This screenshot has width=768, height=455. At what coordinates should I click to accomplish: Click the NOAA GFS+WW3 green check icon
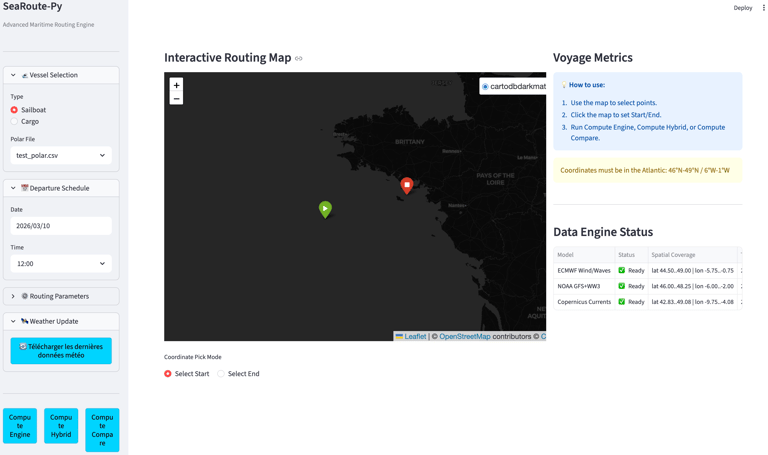pos(622,286)
